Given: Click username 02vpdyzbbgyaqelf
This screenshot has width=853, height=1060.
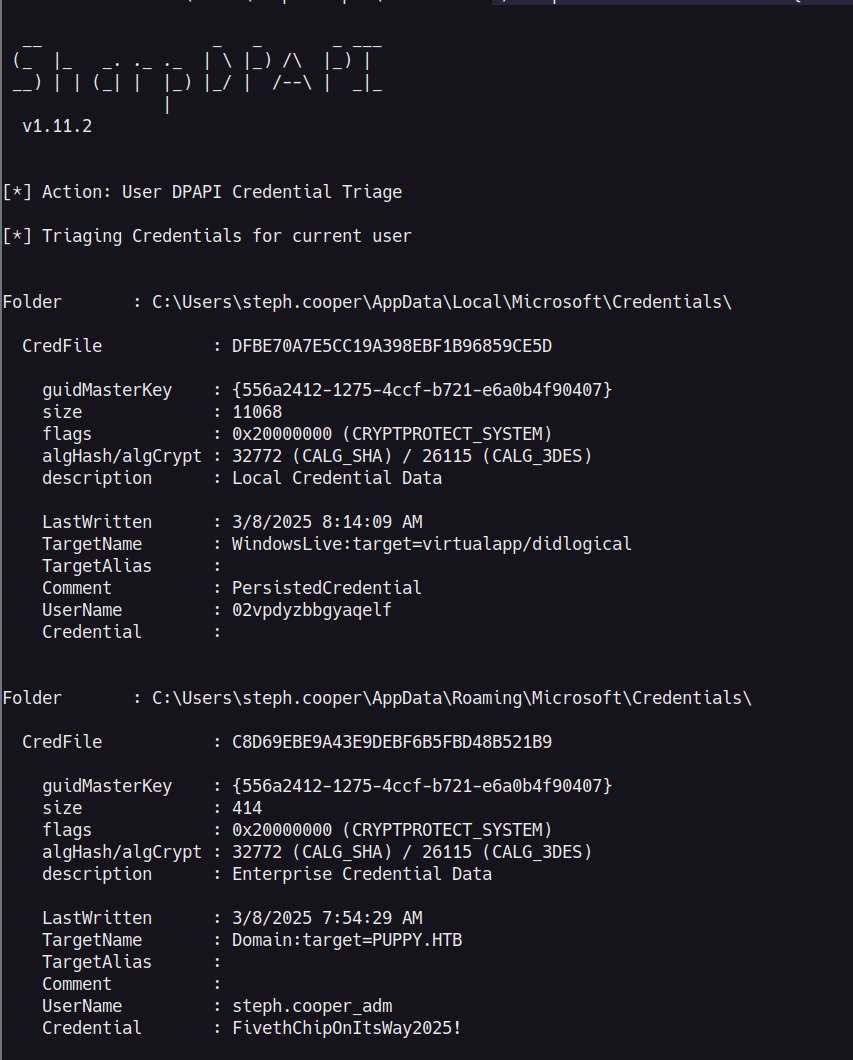Looking at the screenshot, I should click(312, 610).
